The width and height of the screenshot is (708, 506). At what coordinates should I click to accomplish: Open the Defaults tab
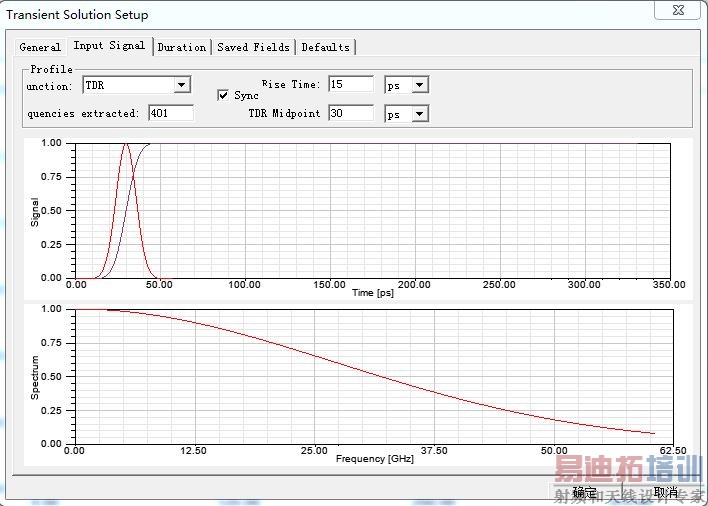point(326,47)
